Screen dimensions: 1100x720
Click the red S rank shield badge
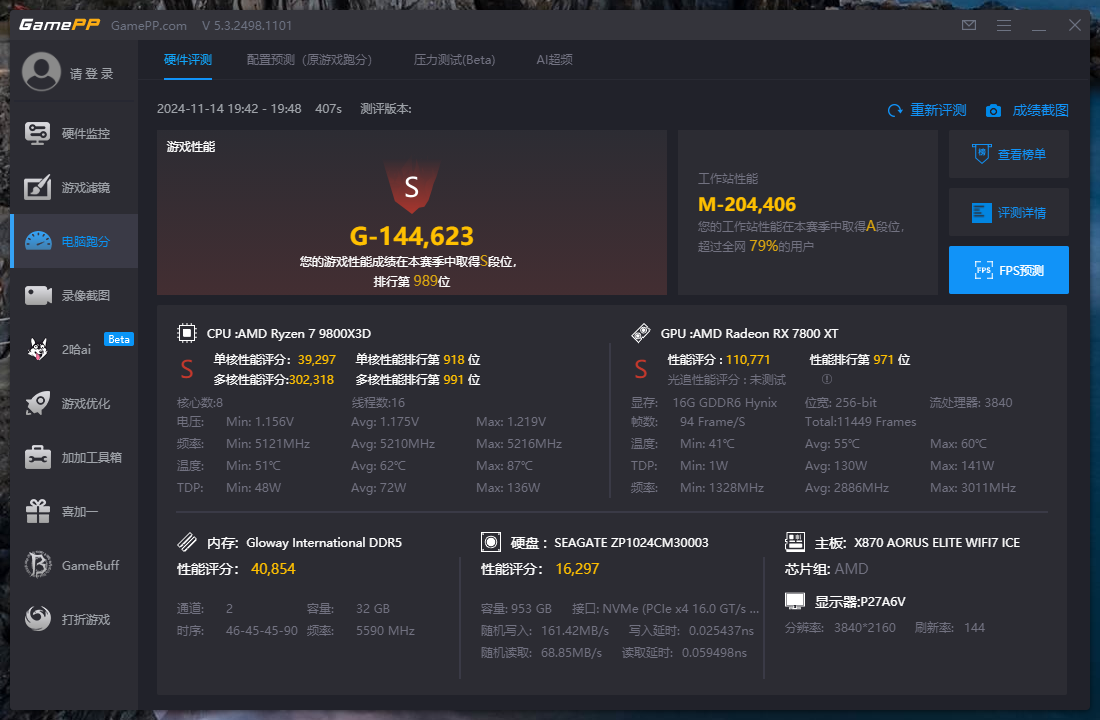pos(412,187)
